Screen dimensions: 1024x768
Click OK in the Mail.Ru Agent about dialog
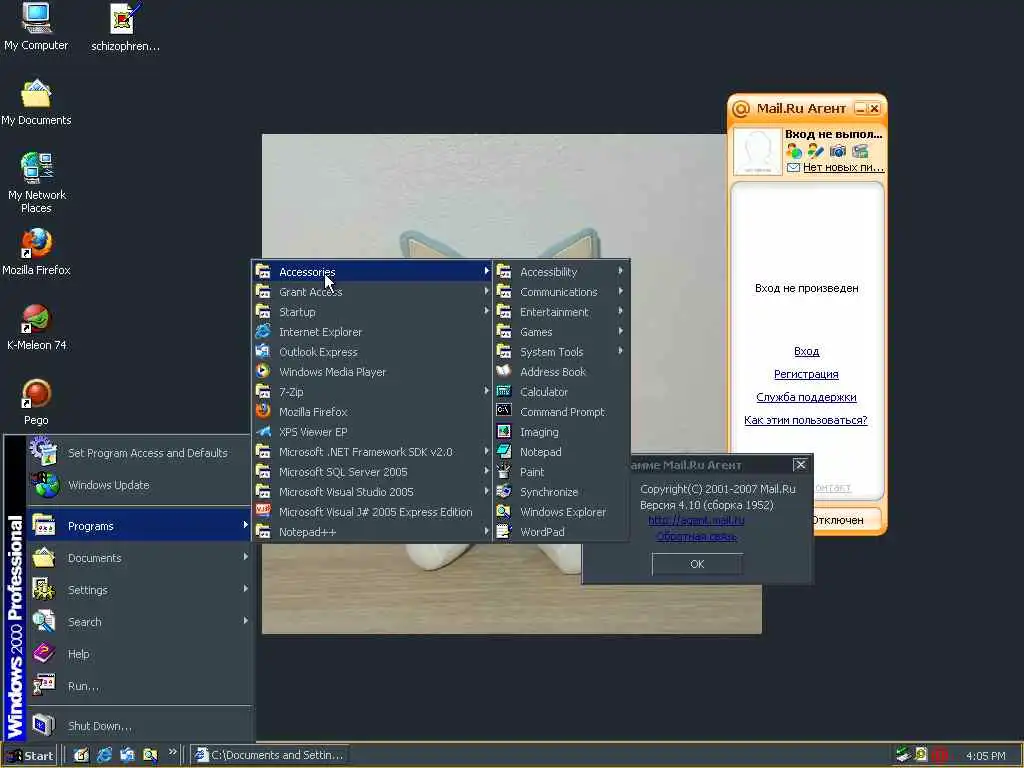click(697, 564)
